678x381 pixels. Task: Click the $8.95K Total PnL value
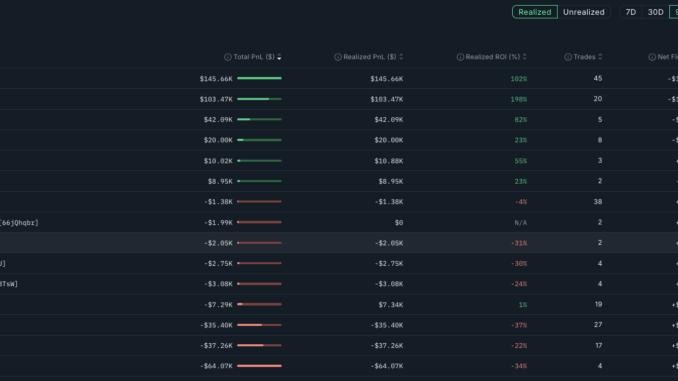point(220,181)
